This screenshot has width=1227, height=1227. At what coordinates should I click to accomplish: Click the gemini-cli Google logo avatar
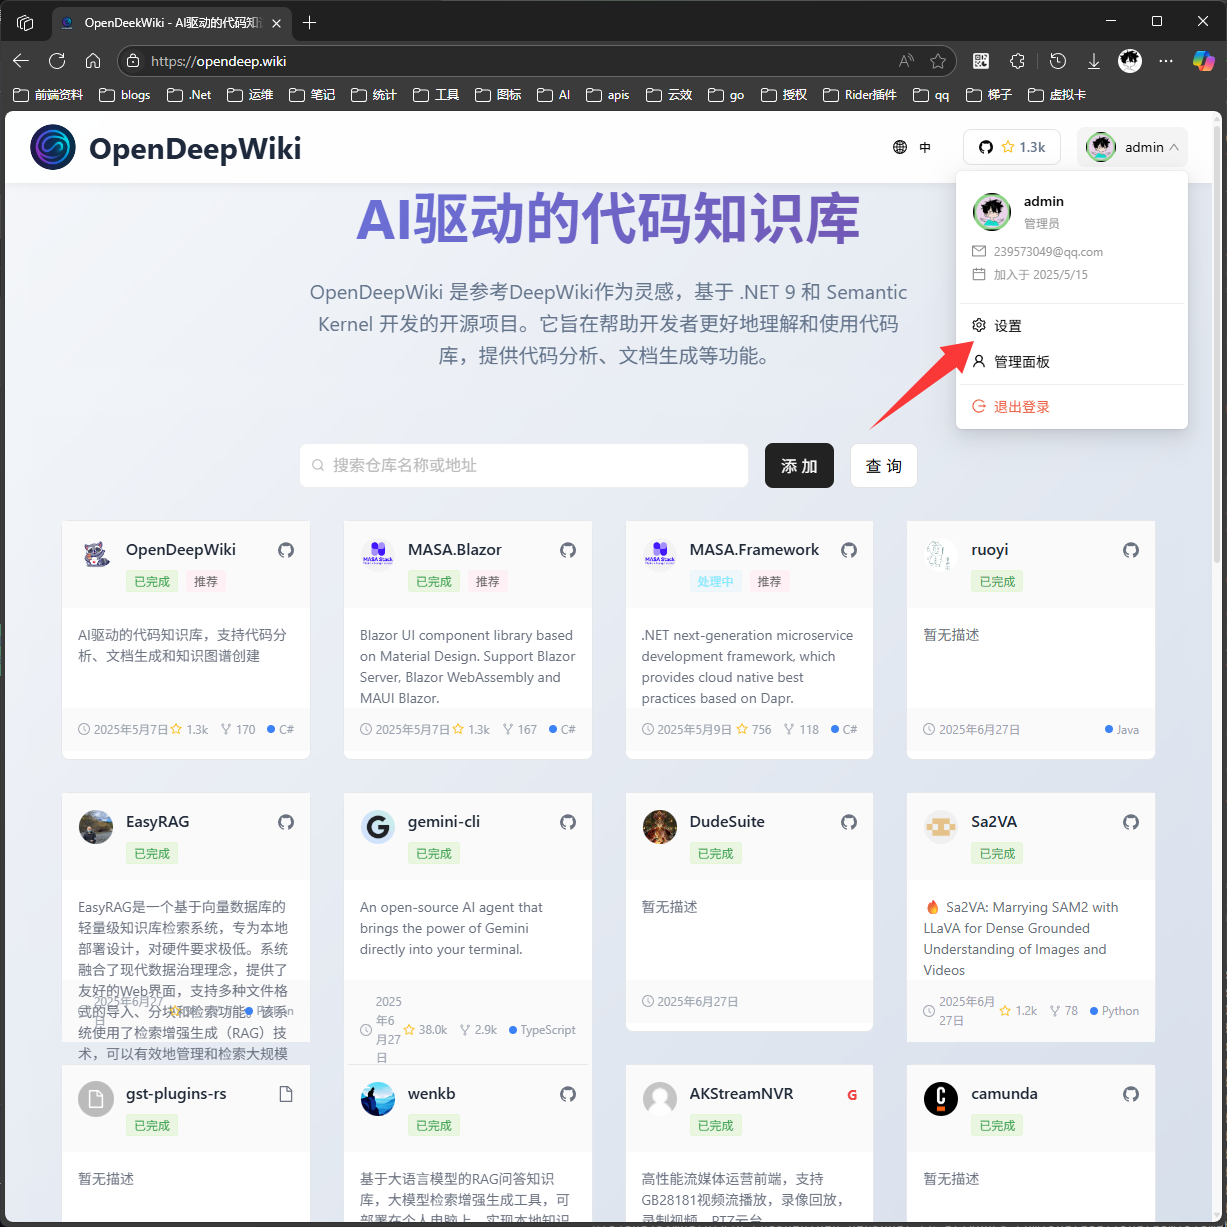pos(378,827)
